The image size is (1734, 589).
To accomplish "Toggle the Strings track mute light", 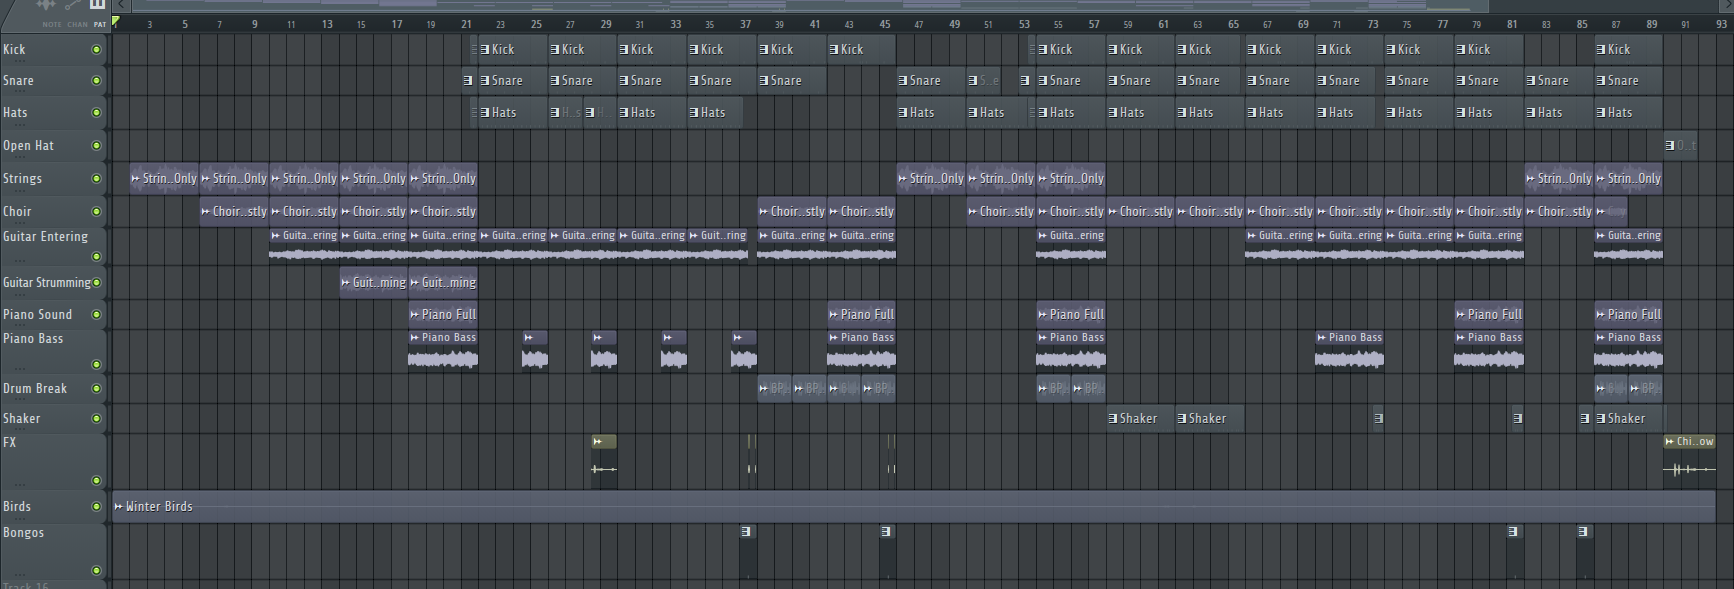I will coord(96,179).
